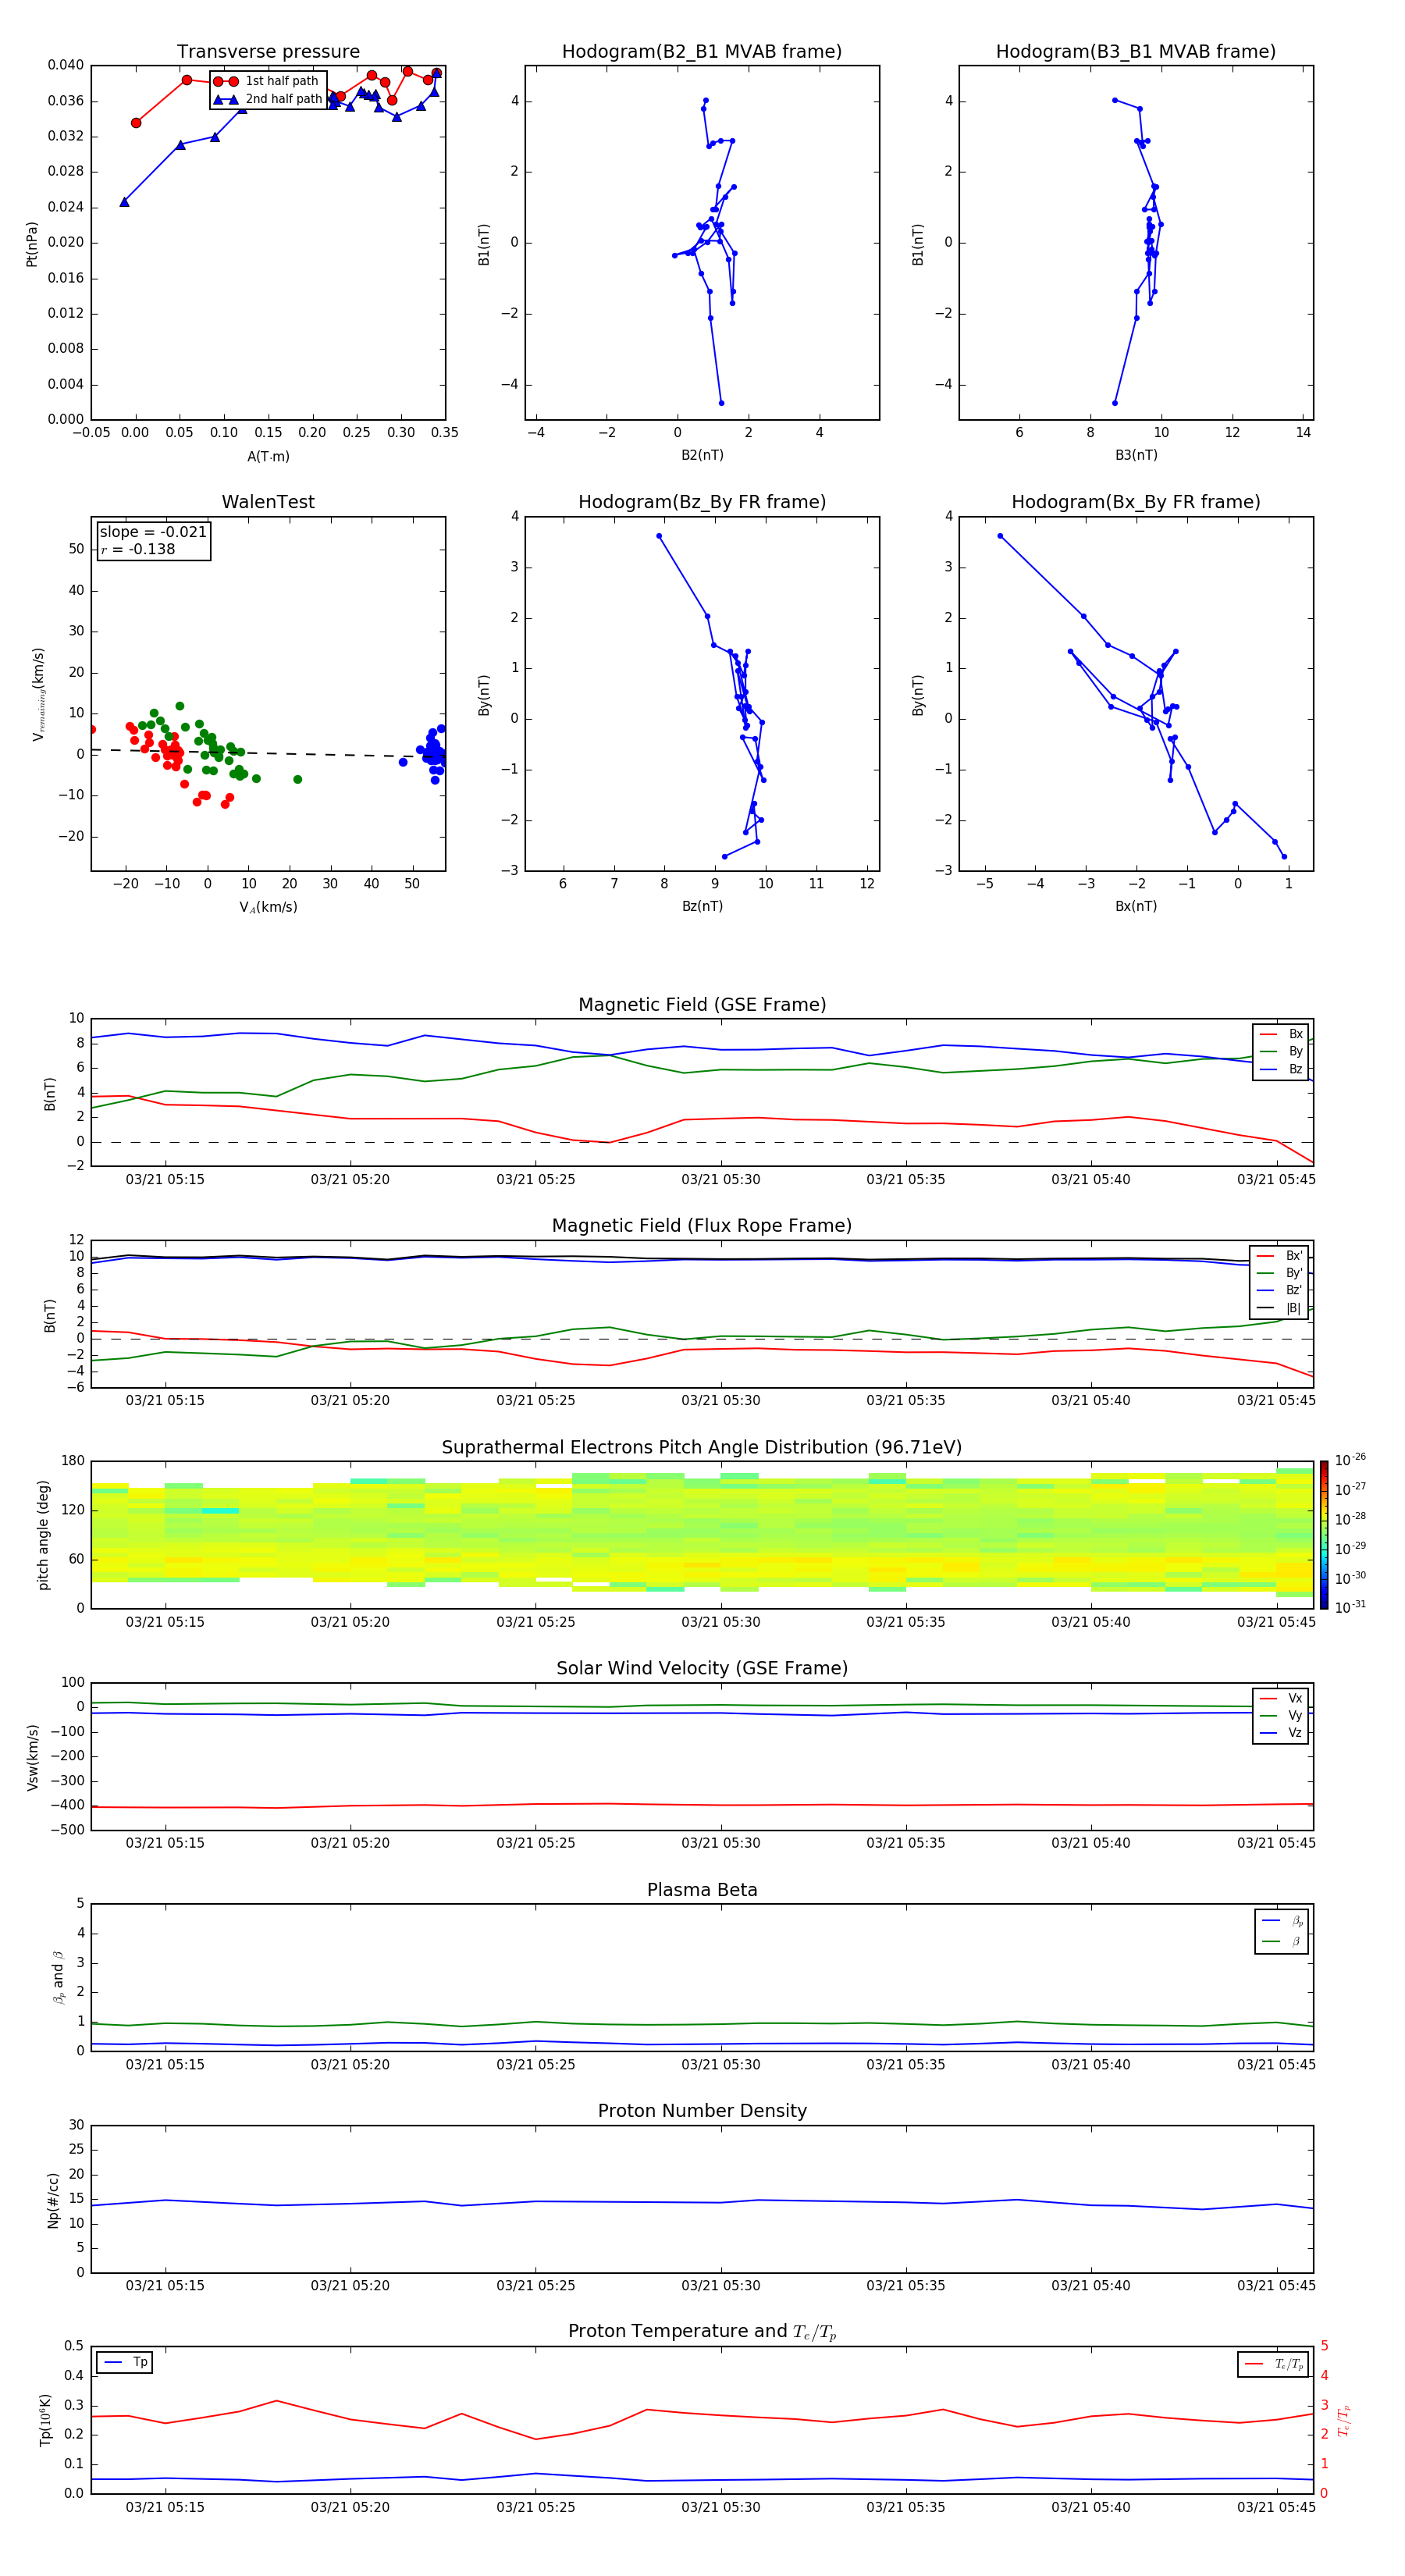The width and height of the screenshot is (1405, 2576).
Task: Click the Tp legend entry
Action: coord(125,2362)
